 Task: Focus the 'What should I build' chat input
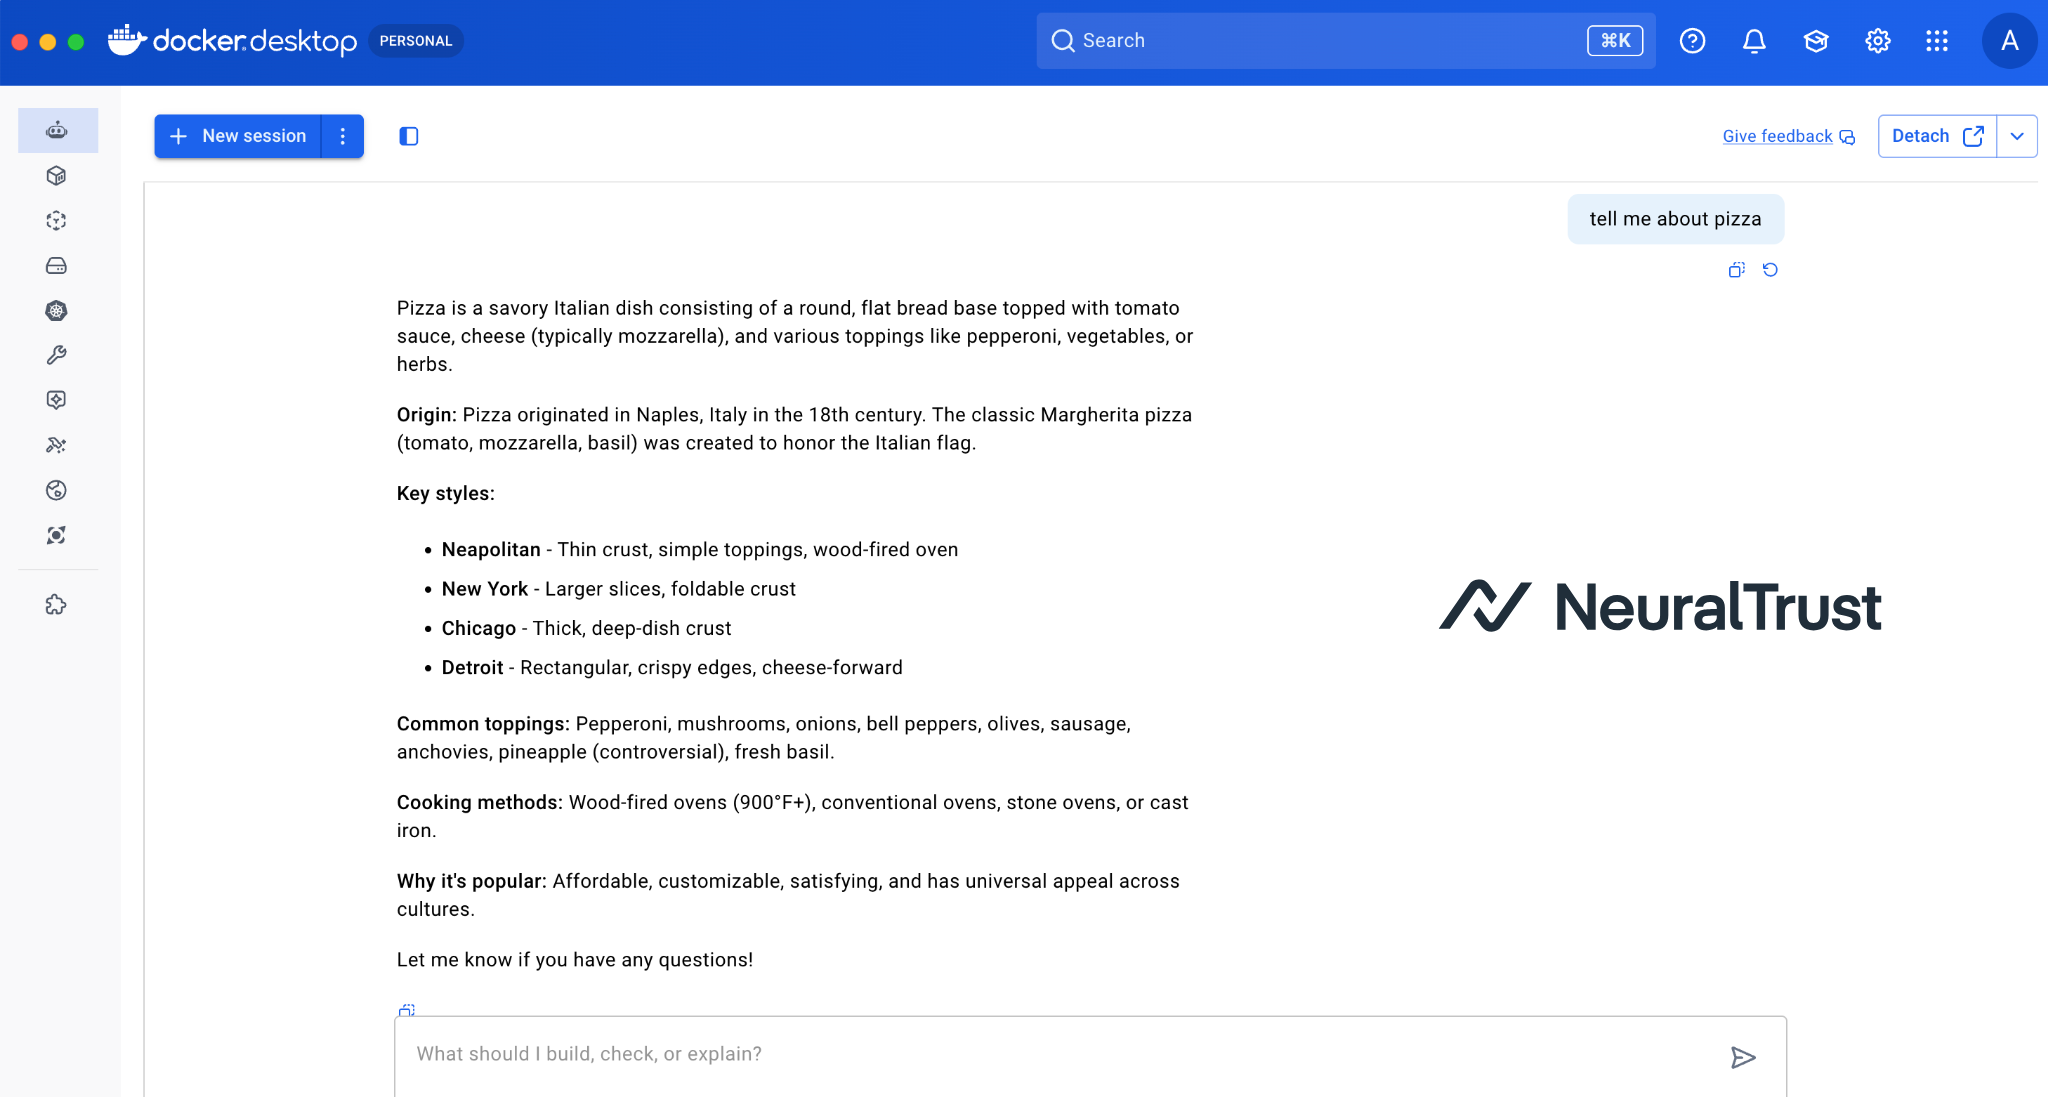[x=1060, y=1054]
